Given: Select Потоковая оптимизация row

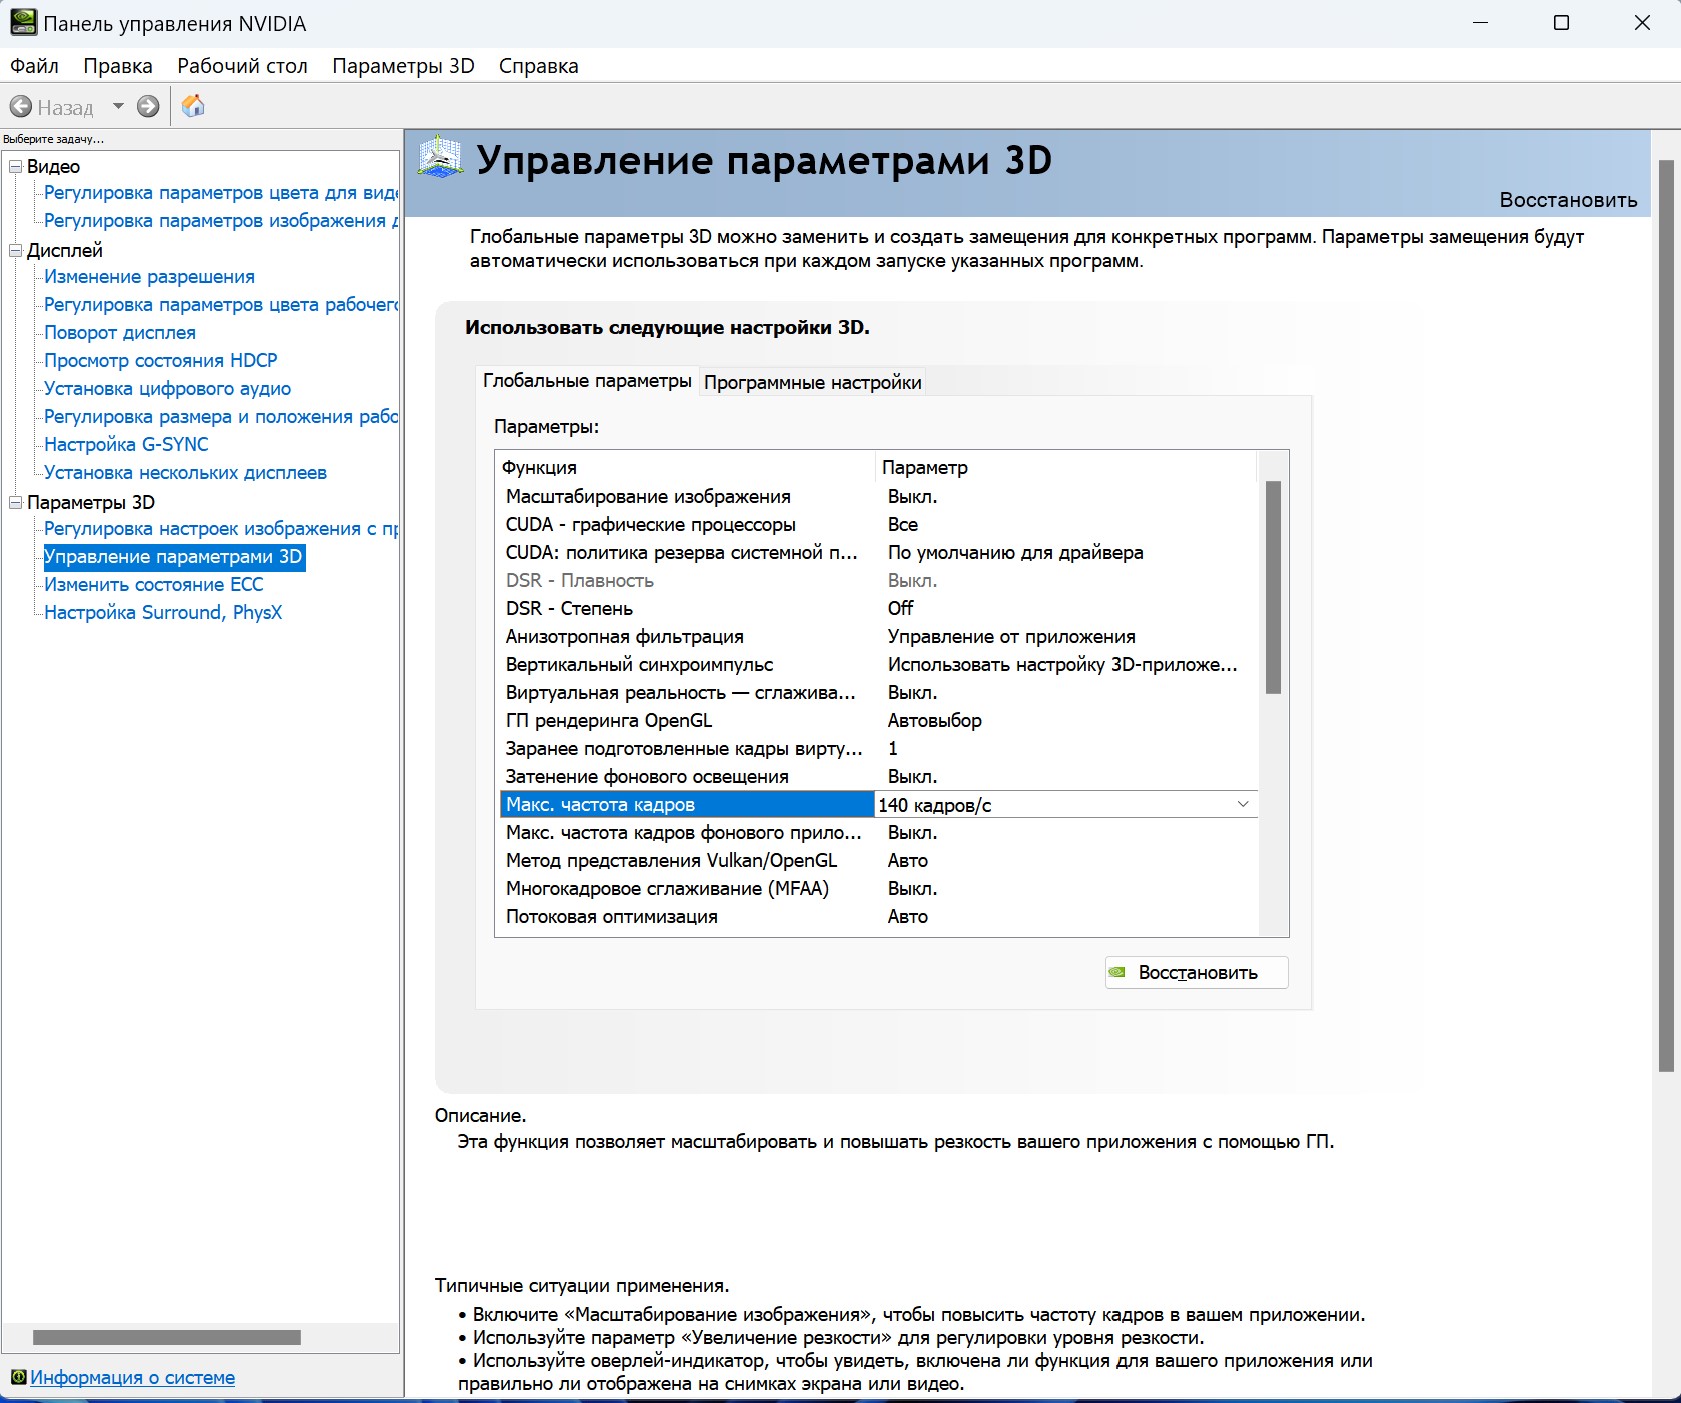Looking at the screenshot, I should point(877,917).
